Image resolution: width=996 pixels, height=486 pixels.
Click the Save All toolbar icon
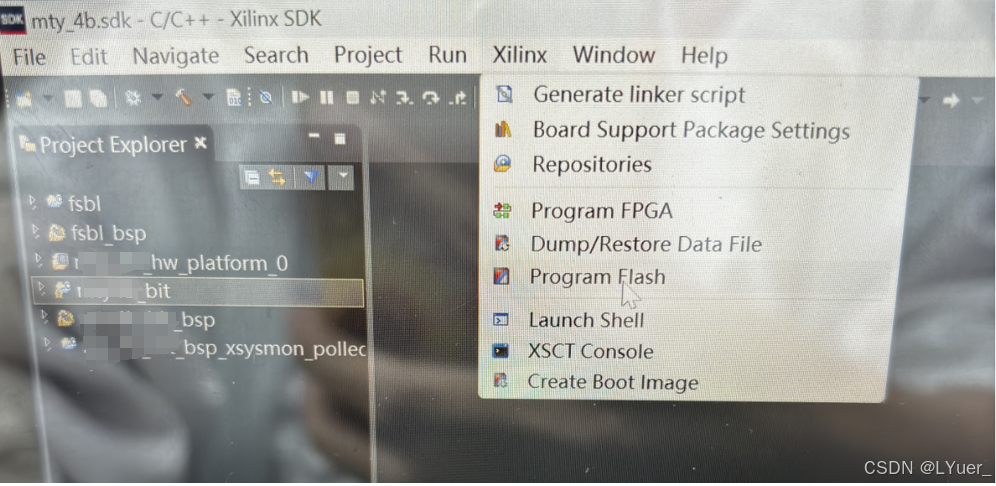tap(98, 98)
